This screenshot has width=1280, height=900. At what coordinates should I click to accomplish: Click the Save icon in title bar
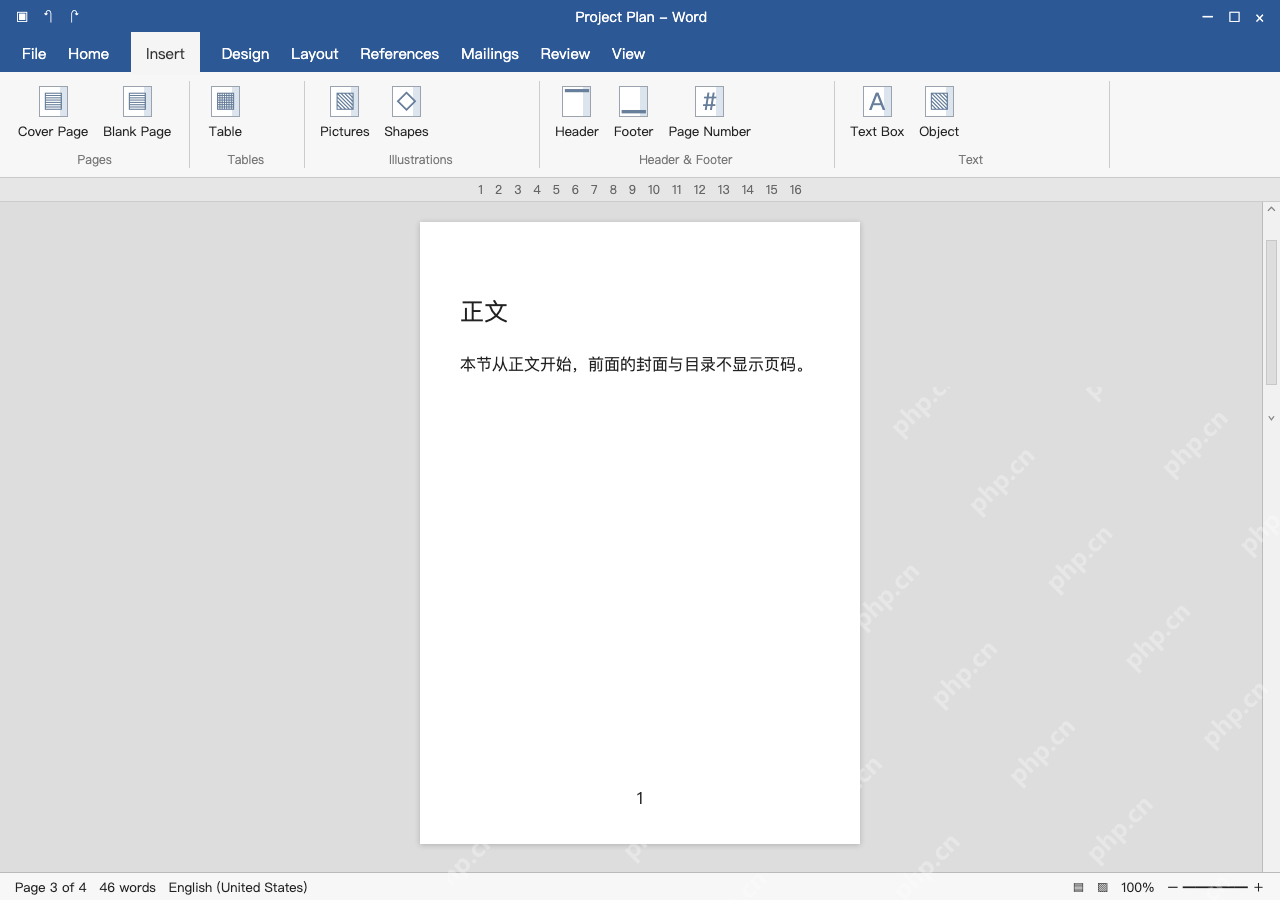22,17
